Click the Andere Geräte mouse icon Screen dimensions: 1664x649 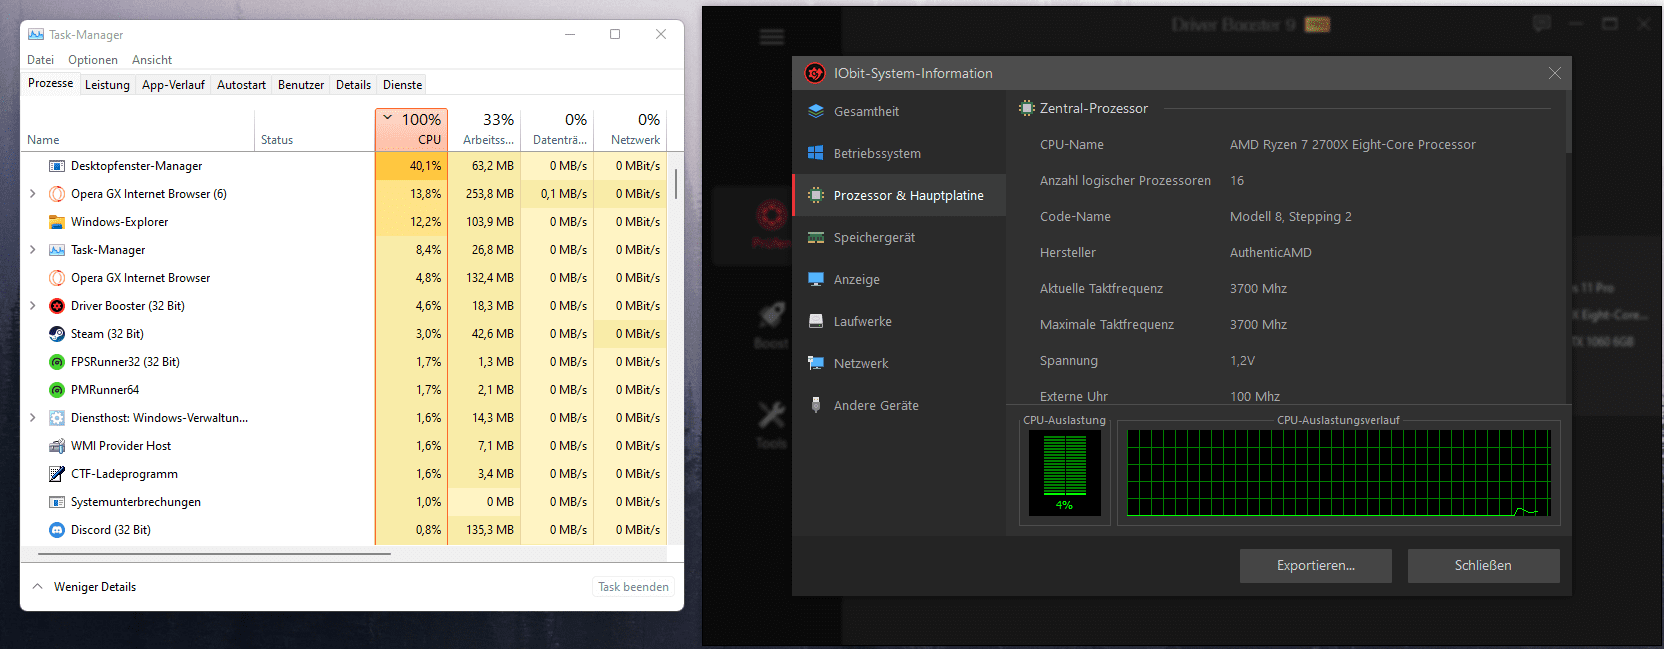816,405
